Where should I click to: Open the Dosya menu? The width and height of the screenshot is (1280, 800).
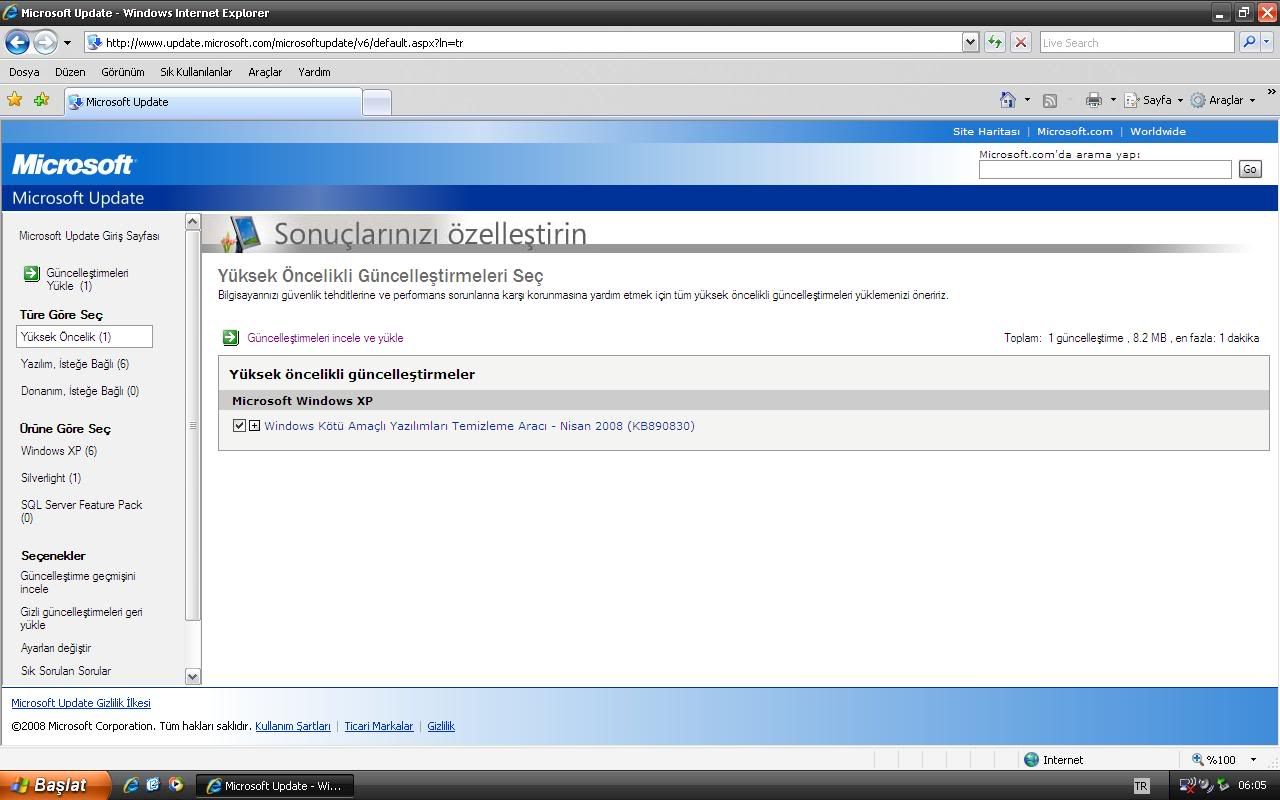[x=24, y=72]
